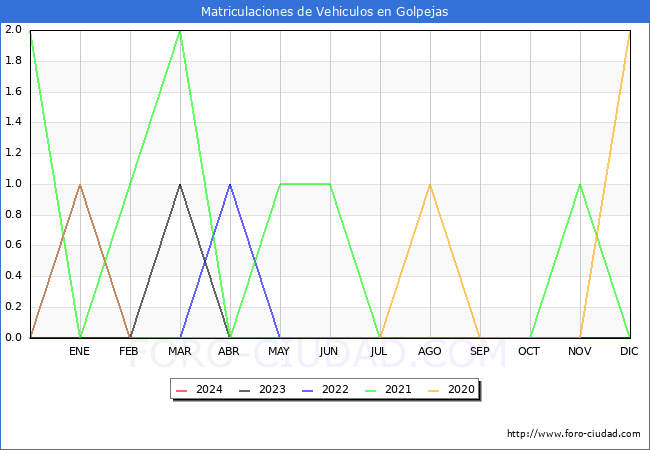Click the blue 2022 peak at ABR
The width and height of the screenshot is (650, 450).
click(x=230, y=184)
